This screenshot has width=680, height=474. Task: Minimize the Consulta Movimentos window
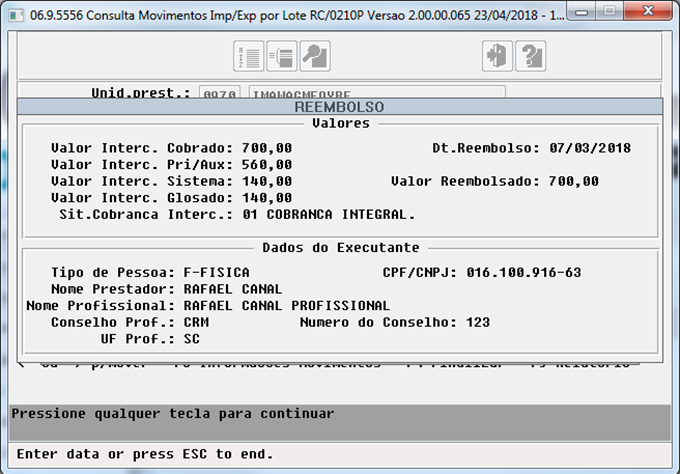(x=582, y=11)
